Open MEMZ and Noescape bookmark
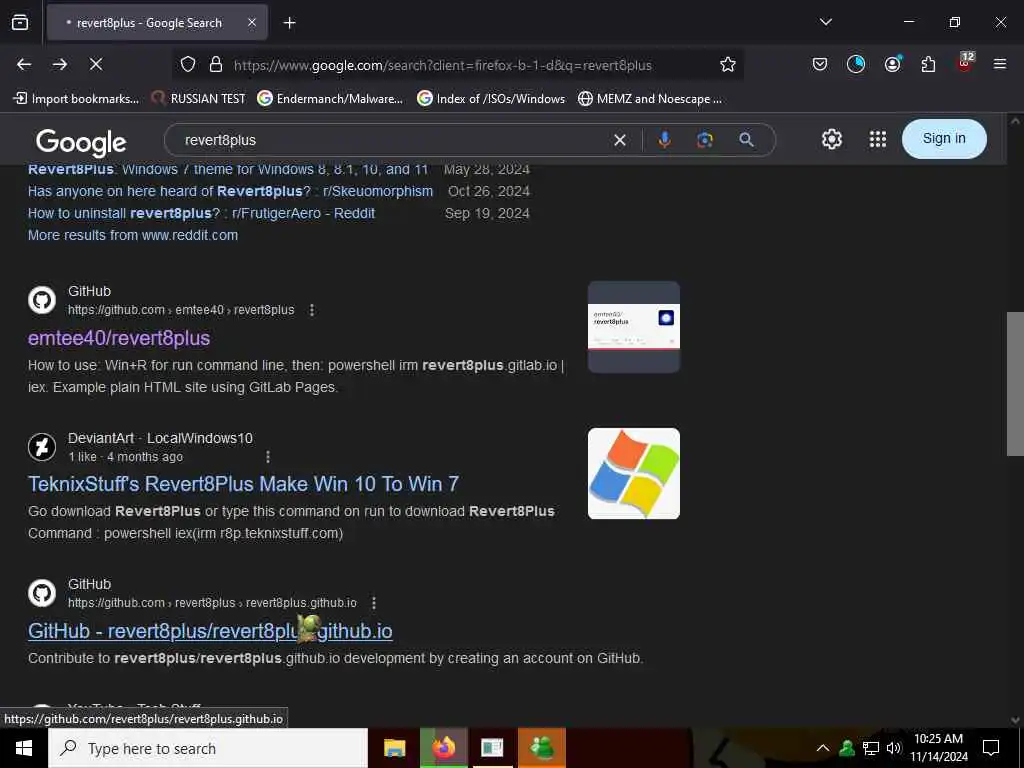The image size is (1024, 768). tap(650, 99)
